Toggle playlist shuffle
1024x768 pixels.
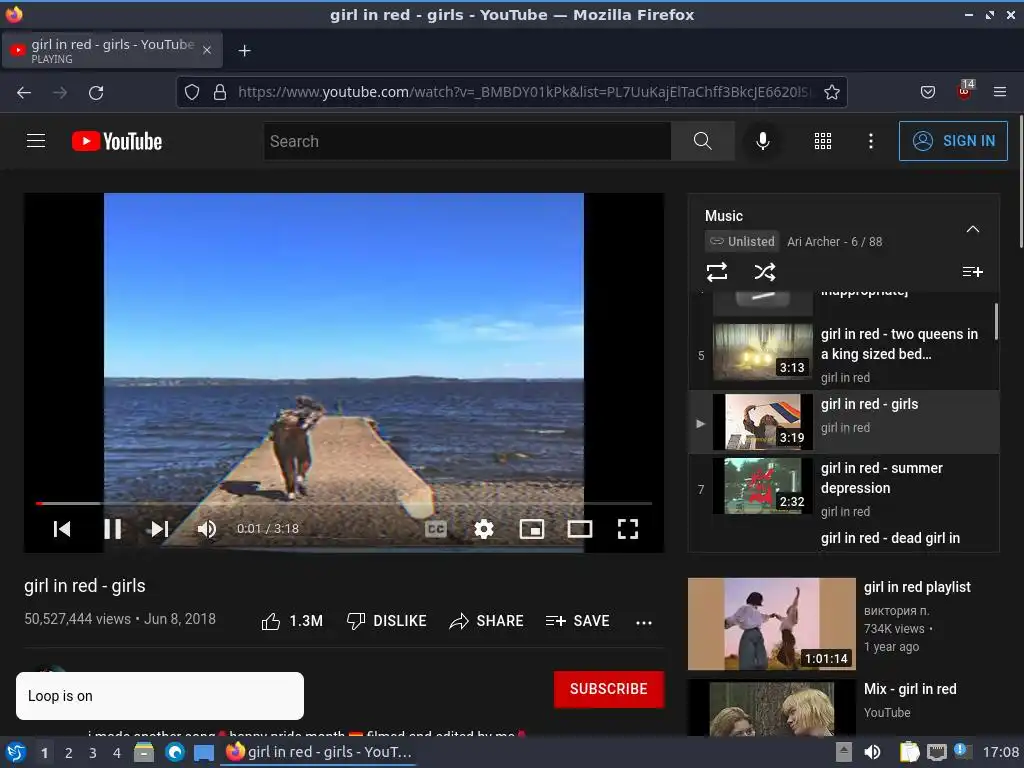[x=765, y=272]
